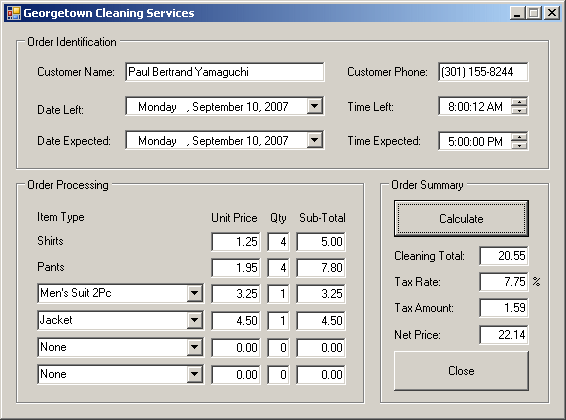Click the 'Tax Rate:' label
Image resolution: width=566 pixels, height=420 pixels.
pos(417,282)
